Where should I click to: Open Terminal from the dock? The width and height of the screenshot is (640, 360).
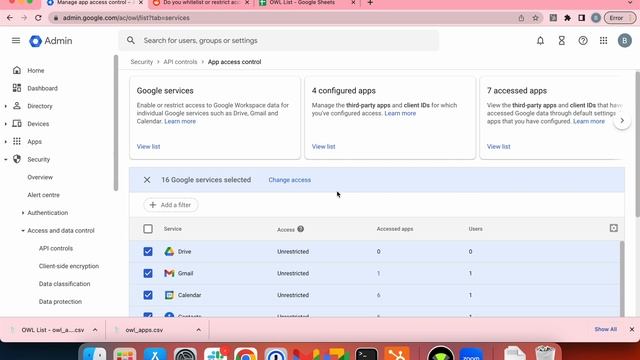point(366,354)
